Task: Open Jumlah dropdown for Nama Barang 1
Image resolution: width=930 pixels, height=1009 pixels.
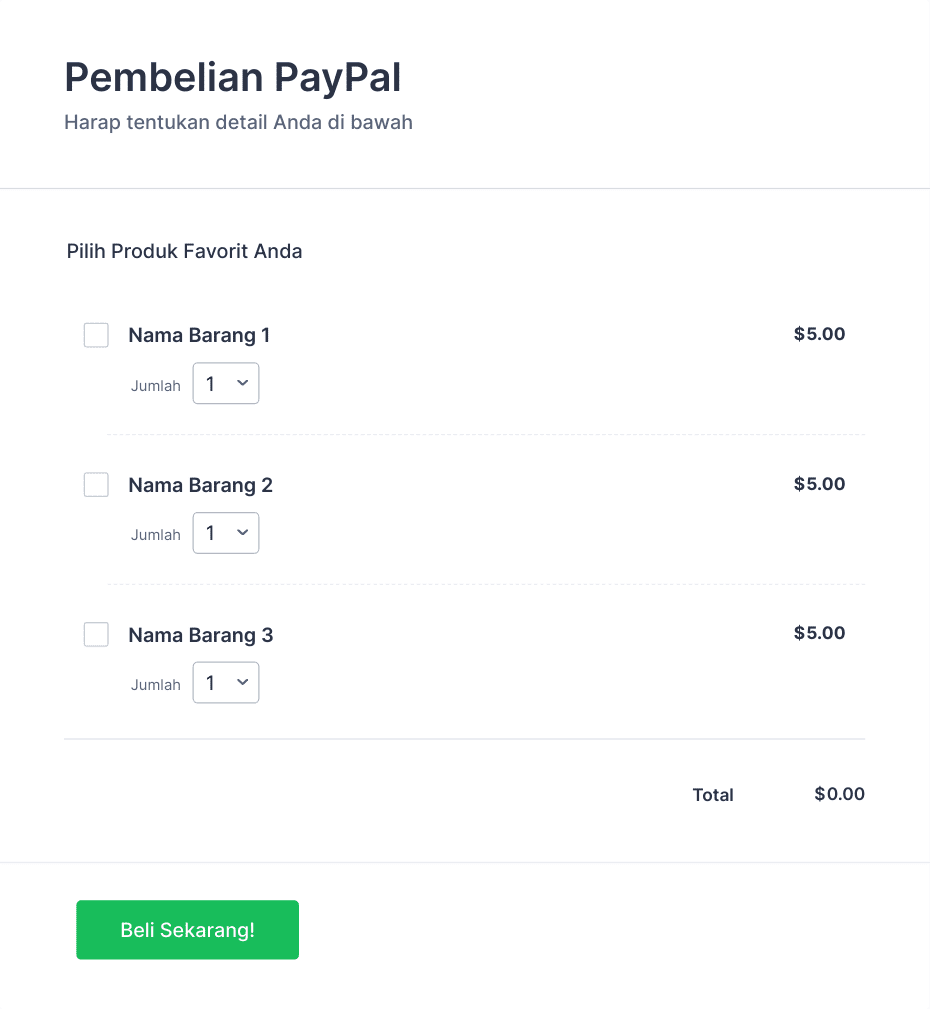Action: 226,384
